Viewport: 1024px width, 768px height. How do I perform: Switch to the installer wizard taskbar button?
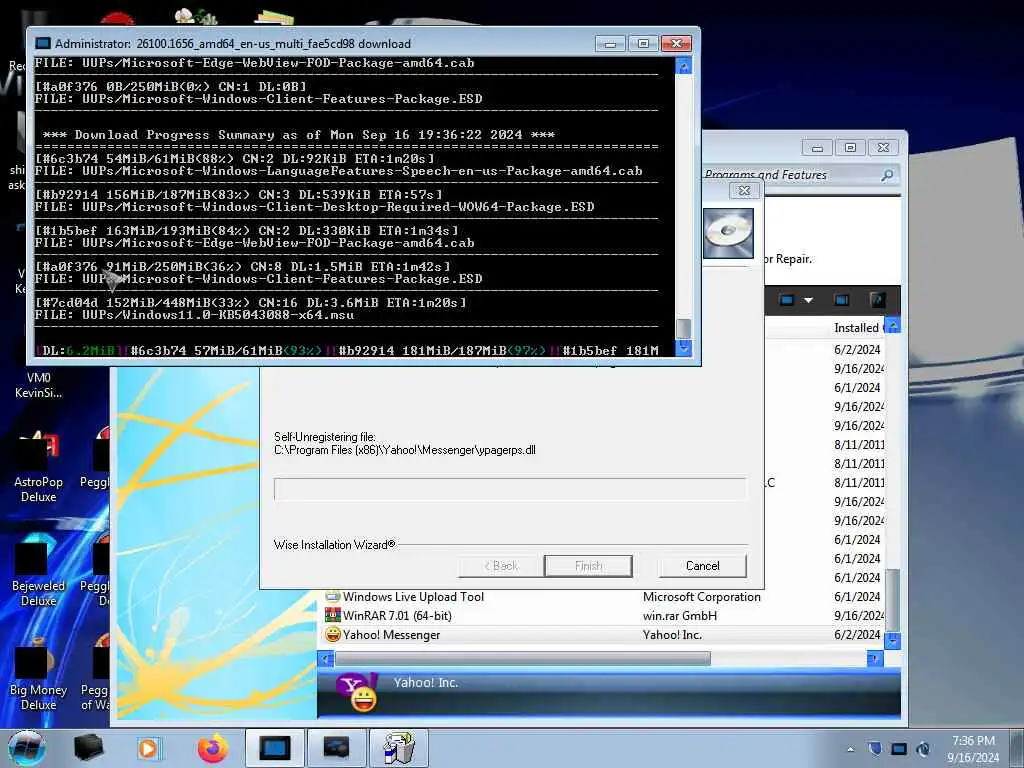coord(398,748)
